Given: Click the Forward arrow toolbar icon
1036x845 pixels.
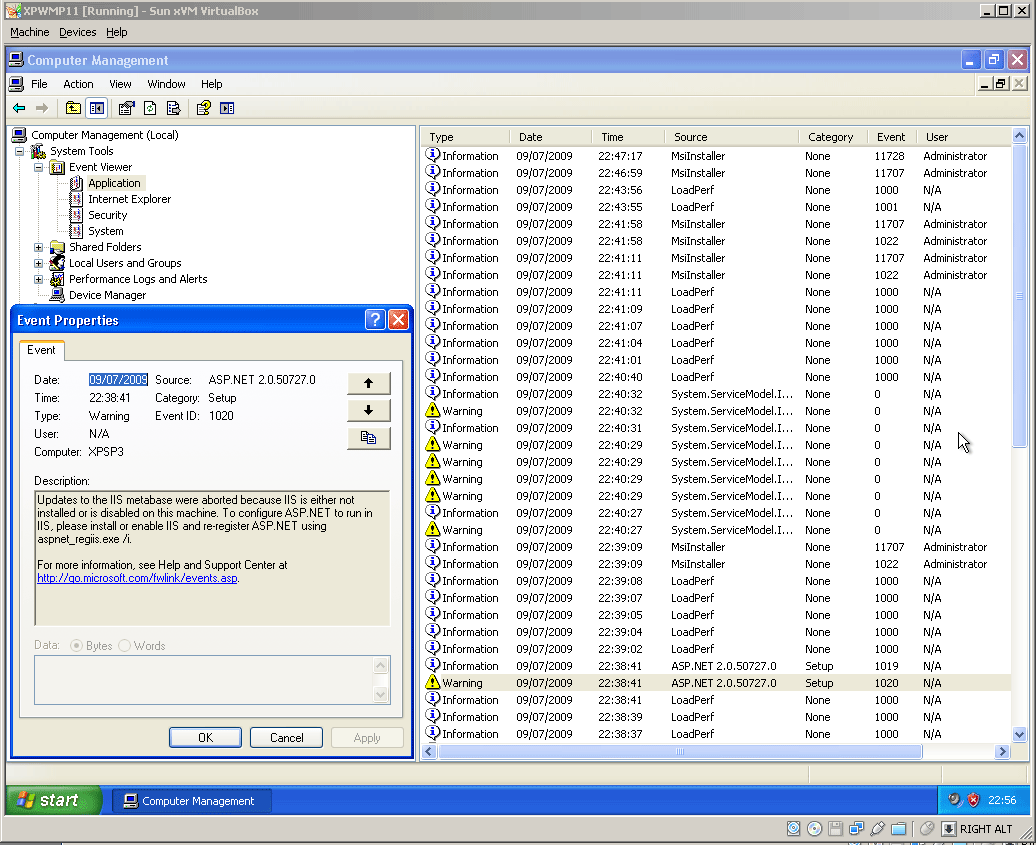Looking at the screenshot, I should [42, 108].
